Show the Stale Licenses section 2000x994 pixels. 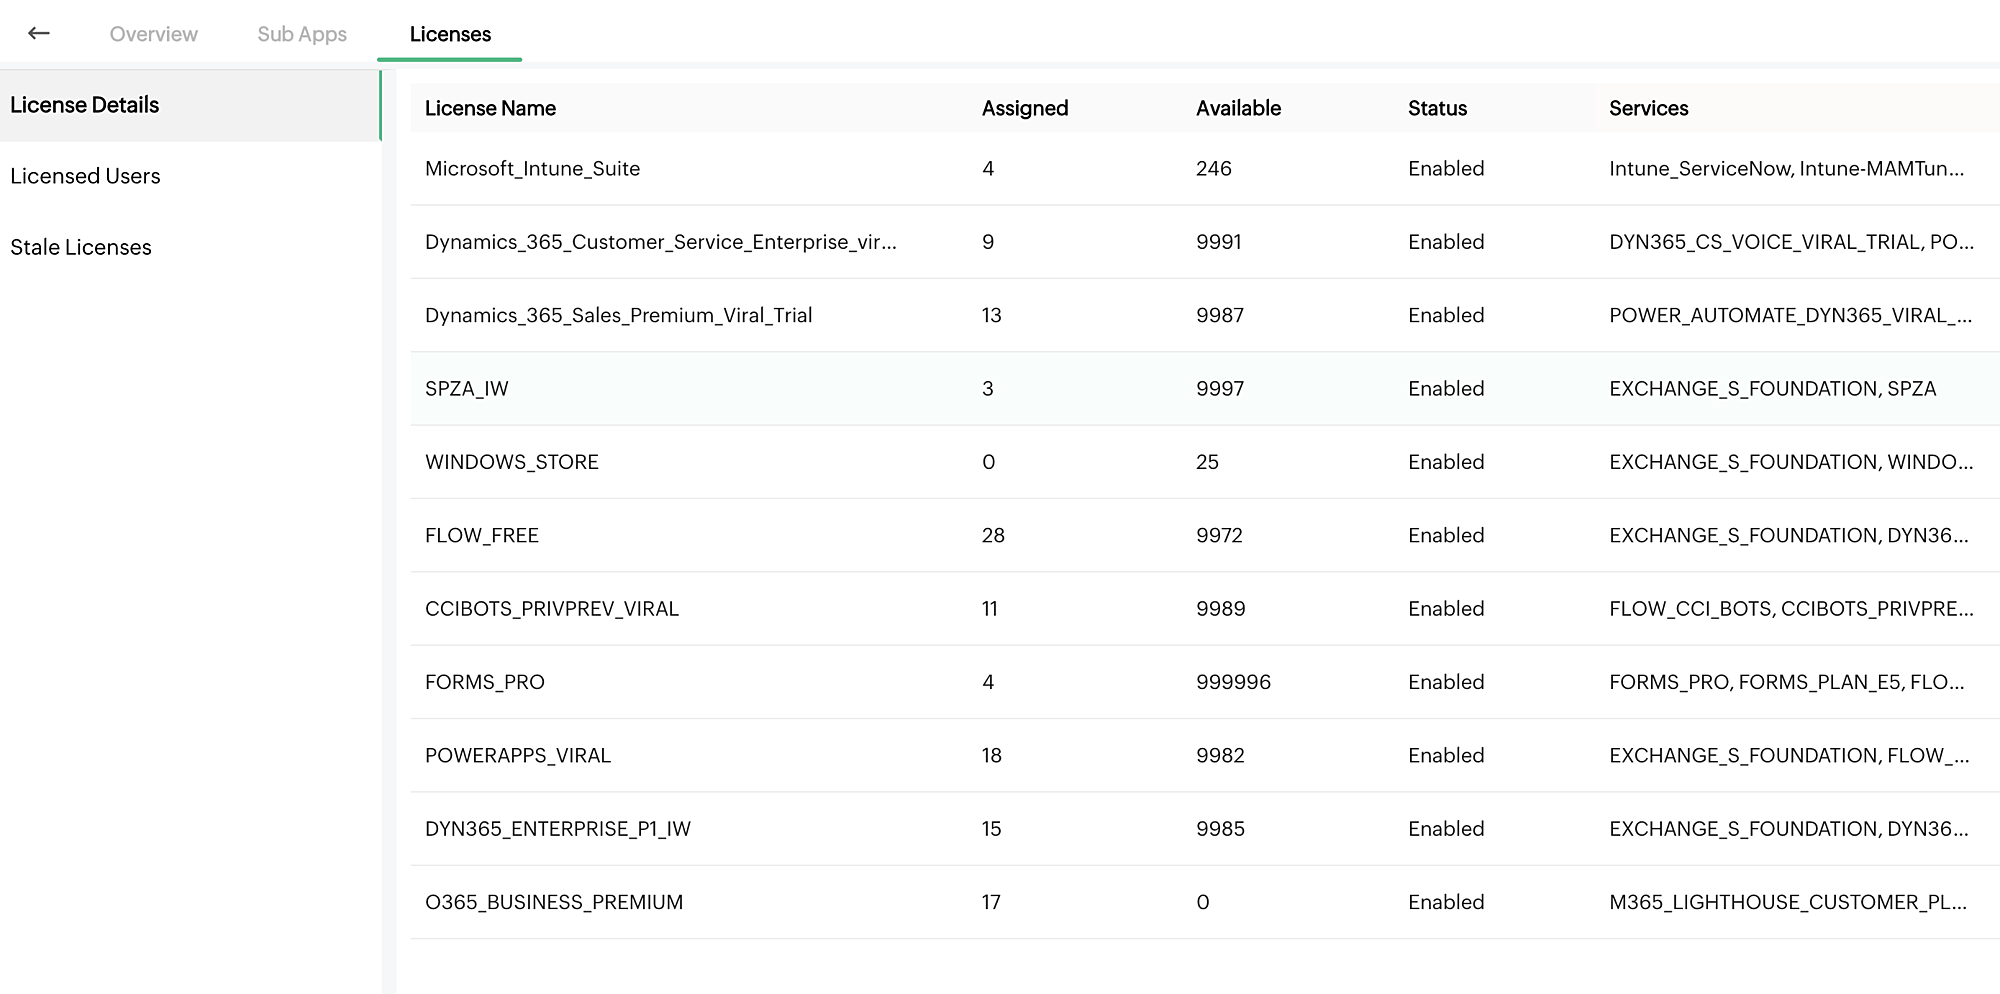tap(81, 247)
